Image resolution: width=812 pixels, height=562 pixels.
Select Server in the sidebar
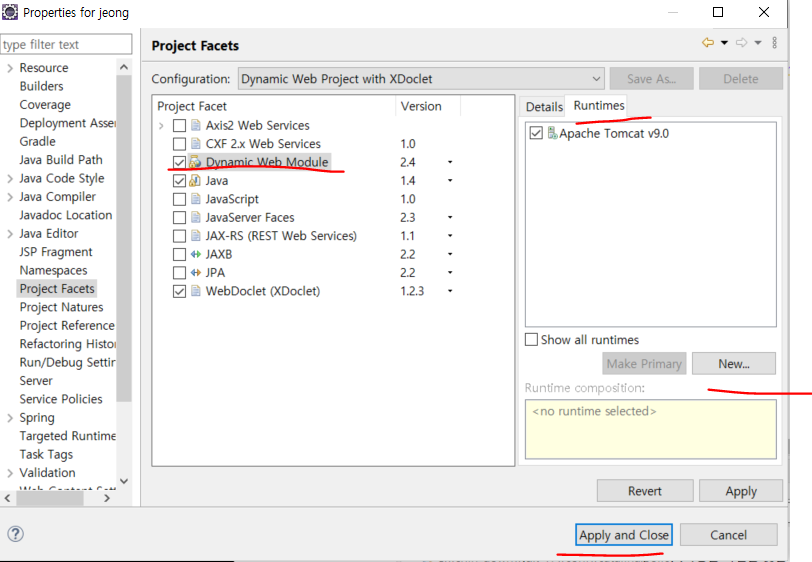click(36, 381)
